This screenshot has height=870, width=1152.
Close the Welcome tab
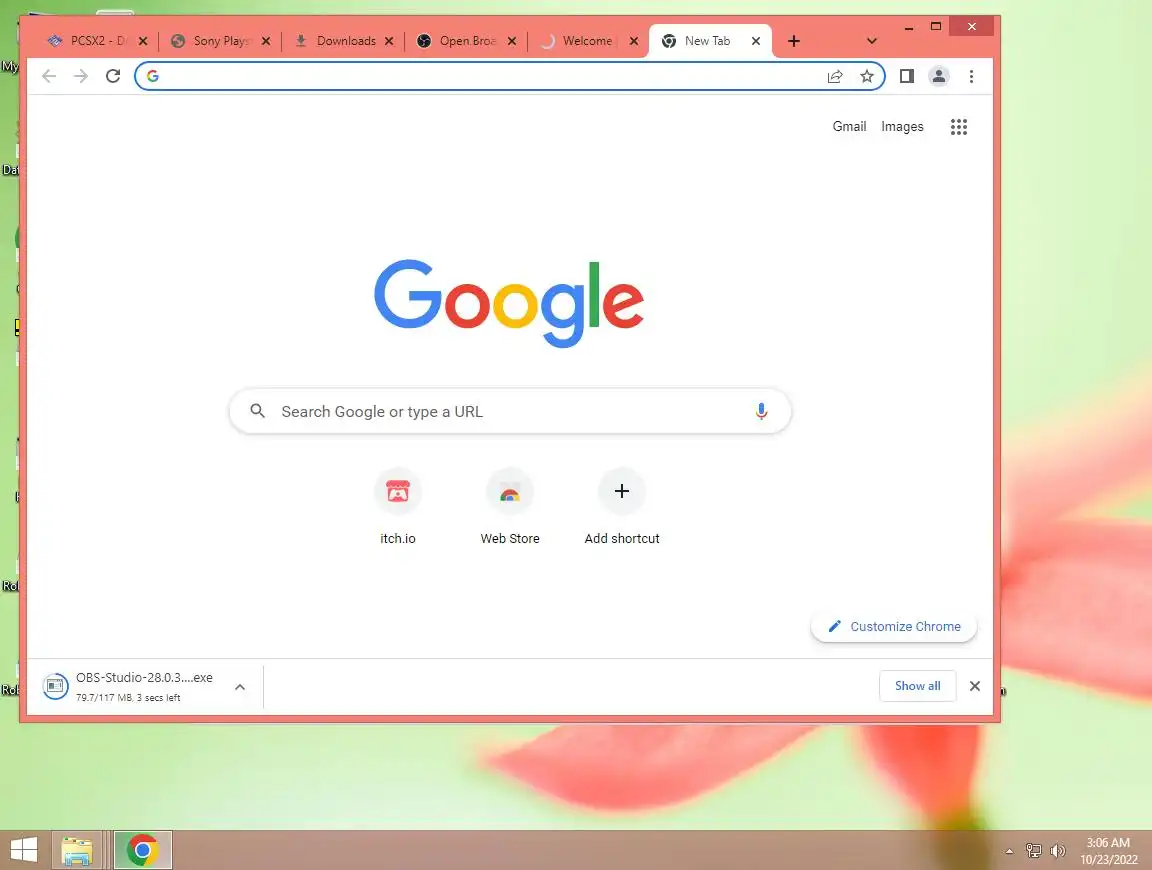click(x=634, y=41)
